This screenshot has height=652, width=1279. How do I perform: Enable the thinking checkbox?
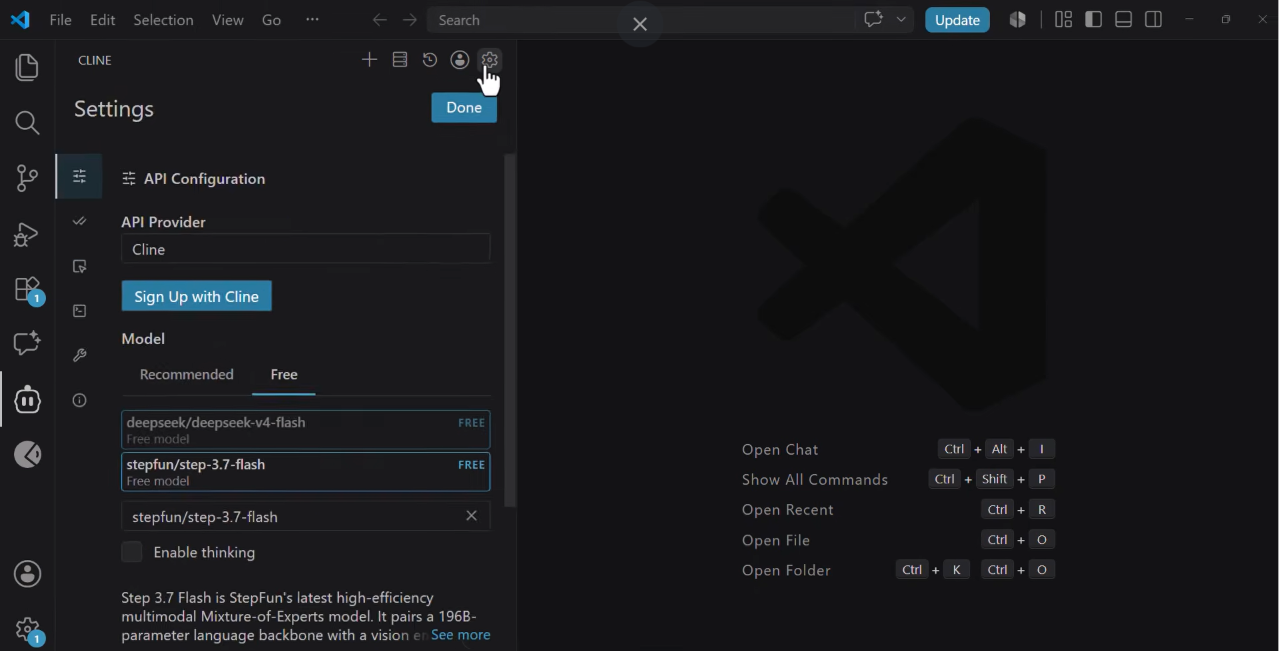pos(132,552)
